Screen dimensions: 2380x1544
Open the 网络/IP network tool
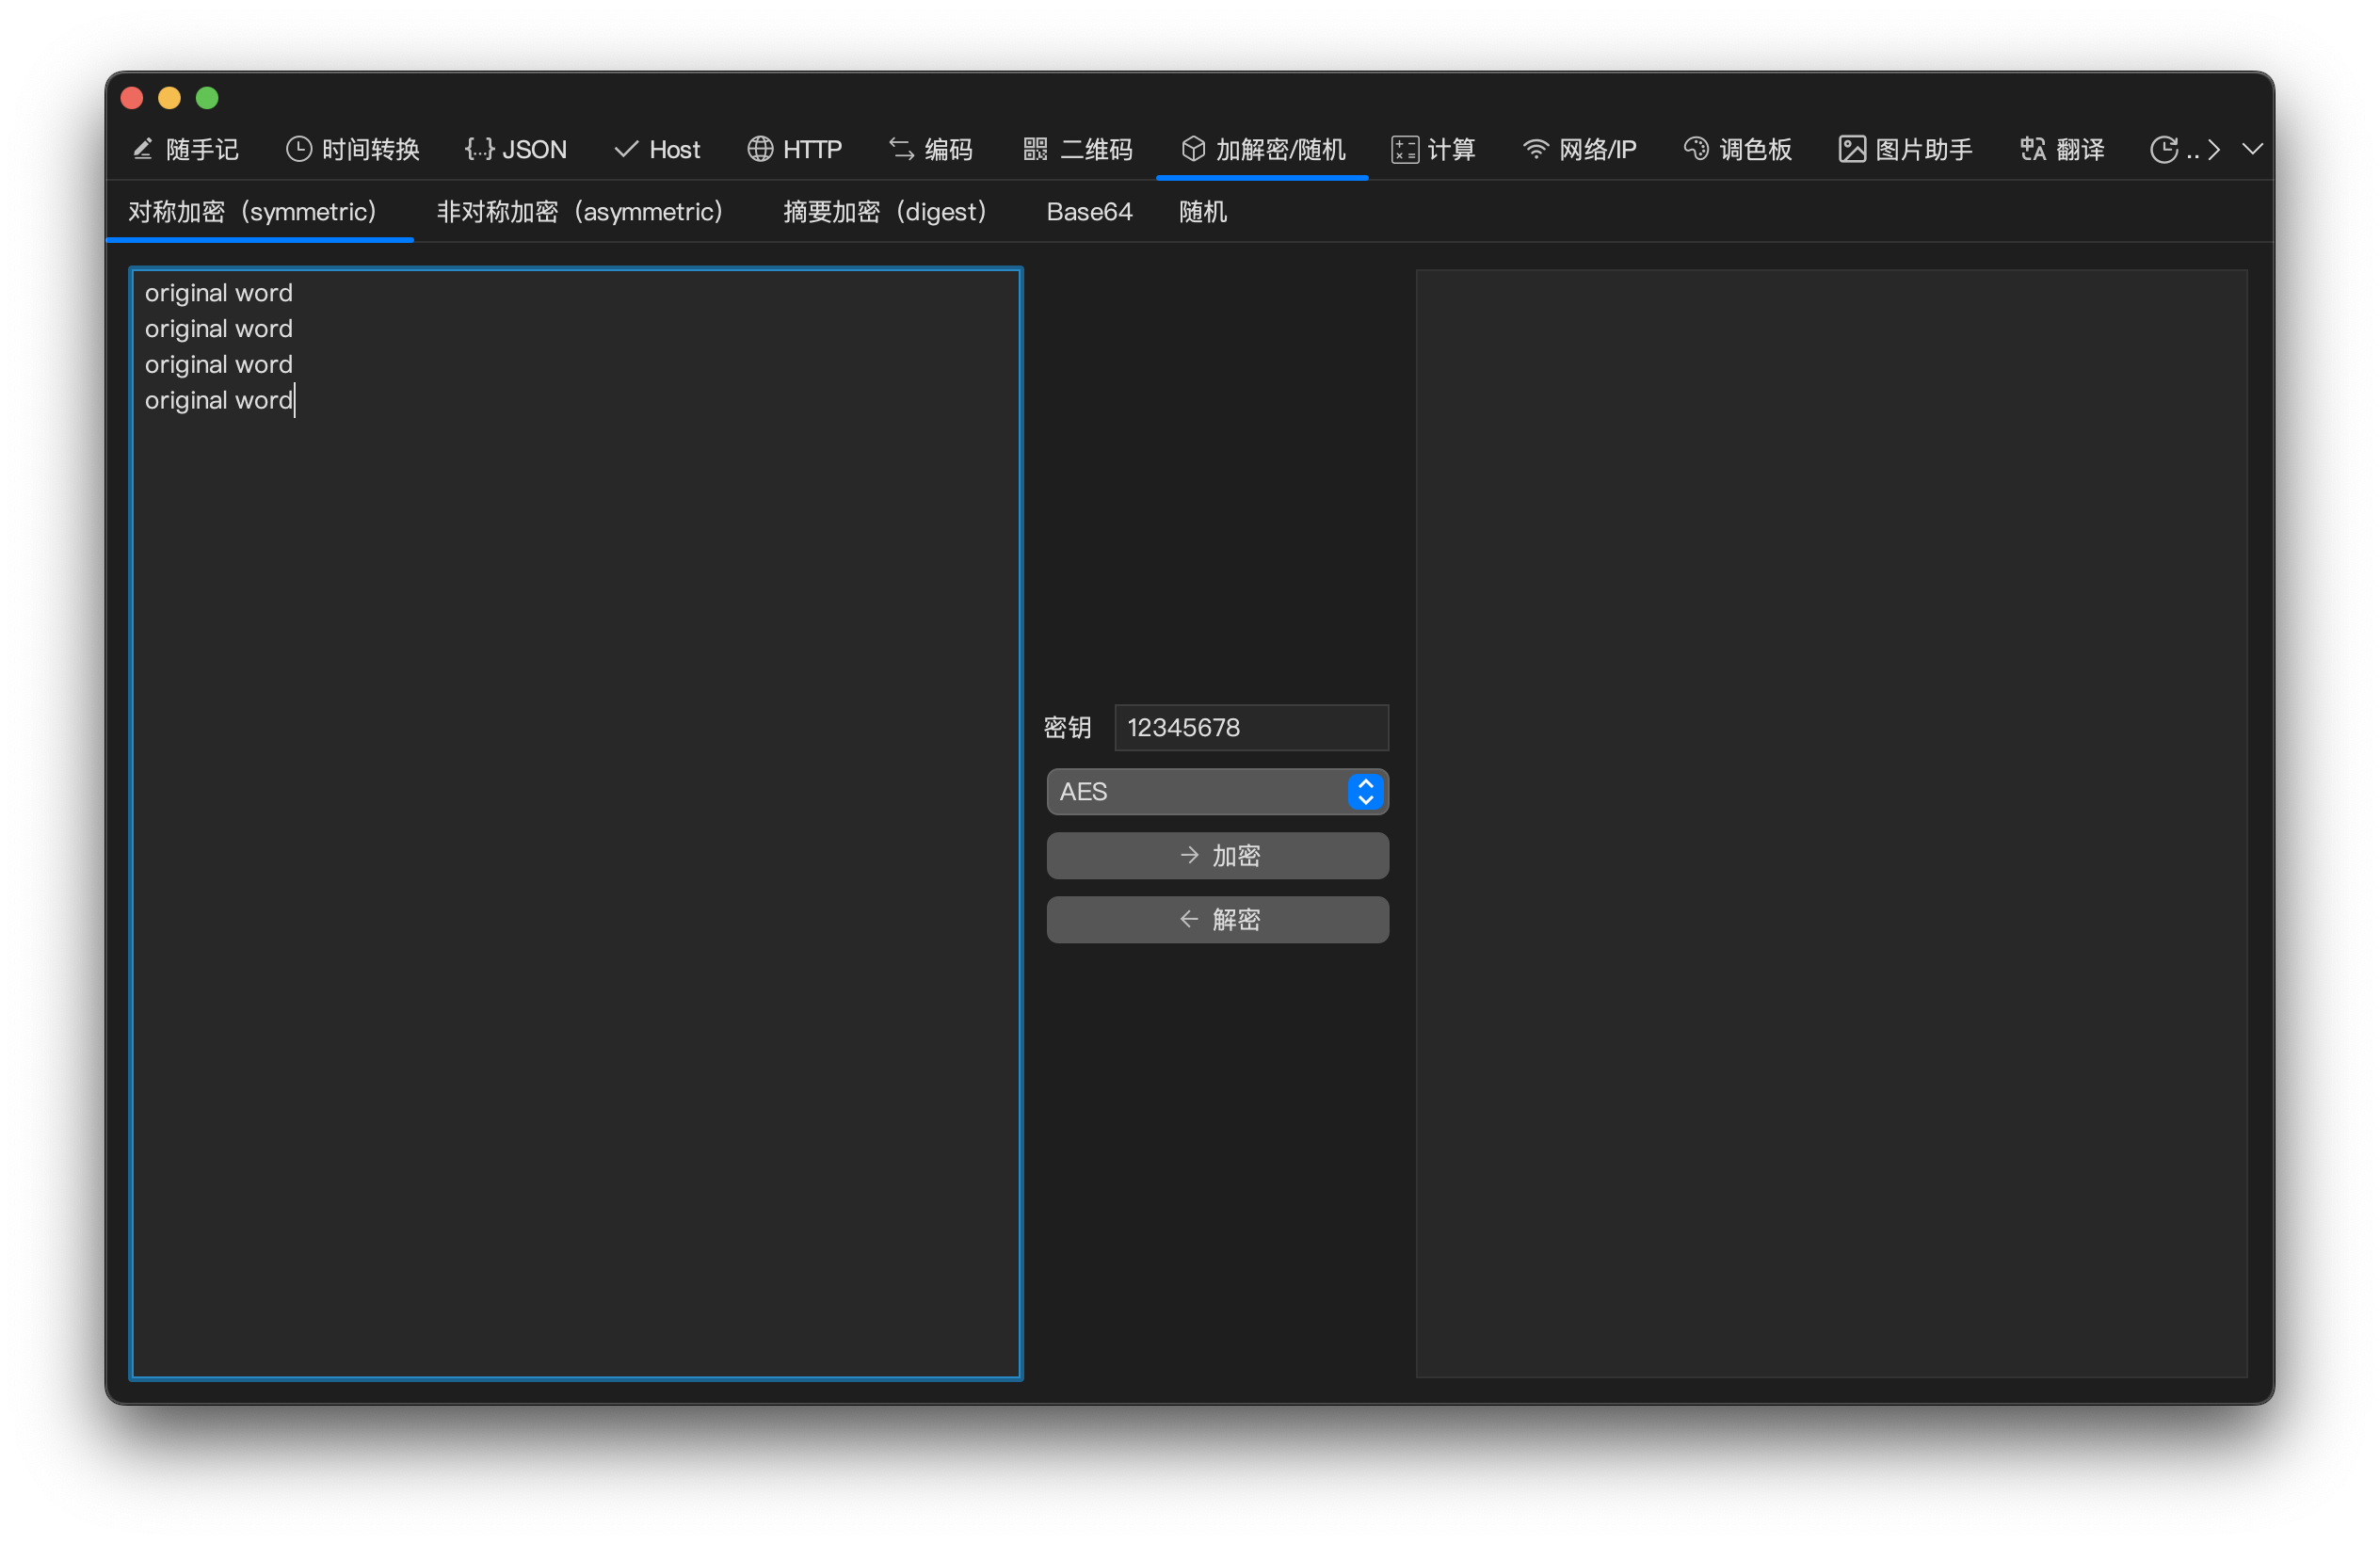(x=1578, y=149)
